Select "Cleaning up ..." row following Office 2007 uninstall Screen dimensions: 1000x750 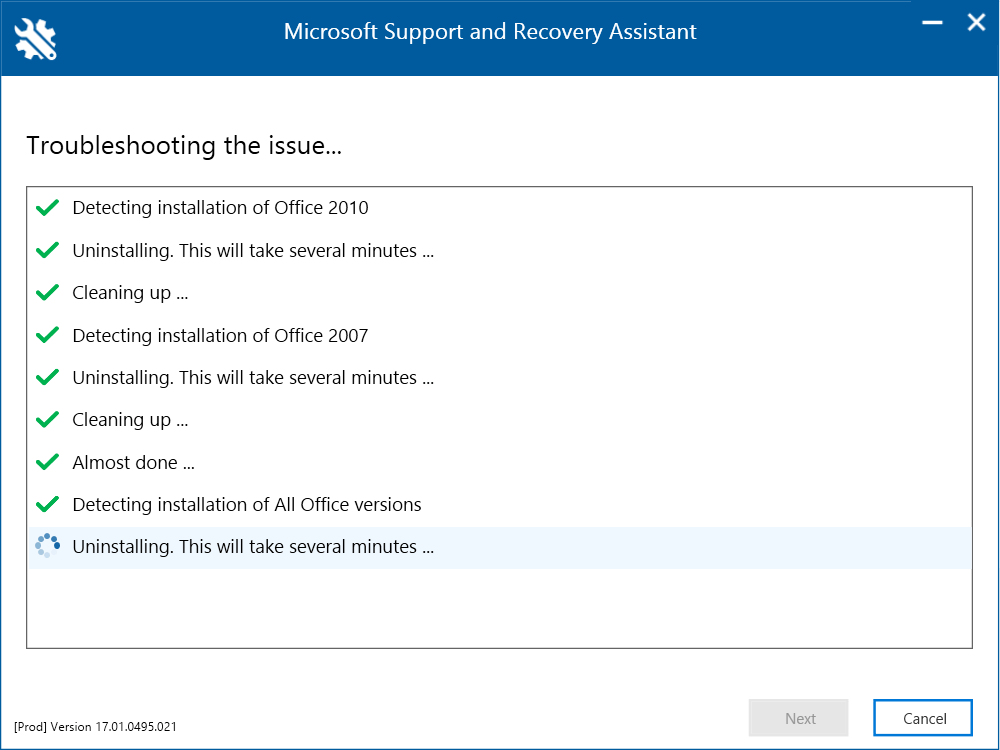coord(130,420)
